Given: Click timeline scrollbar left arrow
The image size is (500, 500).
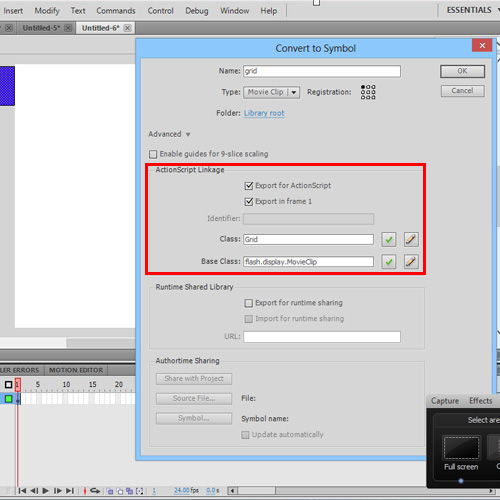Looking at the screenshot, I should tap(232, 491).
